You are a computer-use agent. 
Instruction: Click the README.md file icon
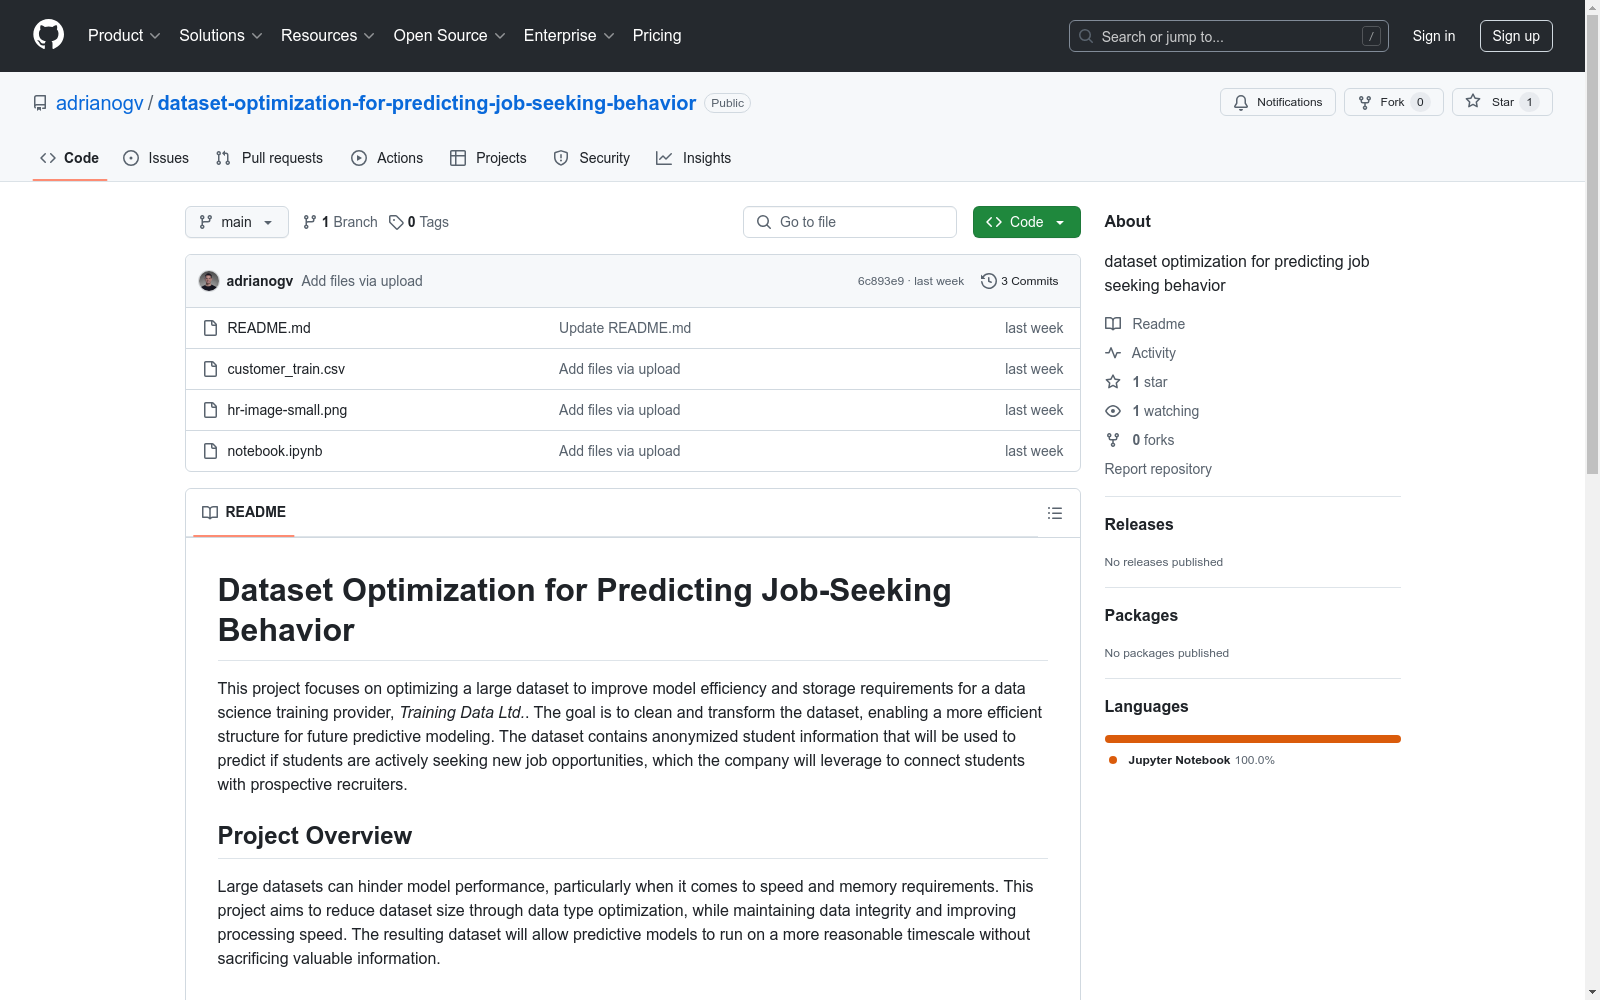210,328
